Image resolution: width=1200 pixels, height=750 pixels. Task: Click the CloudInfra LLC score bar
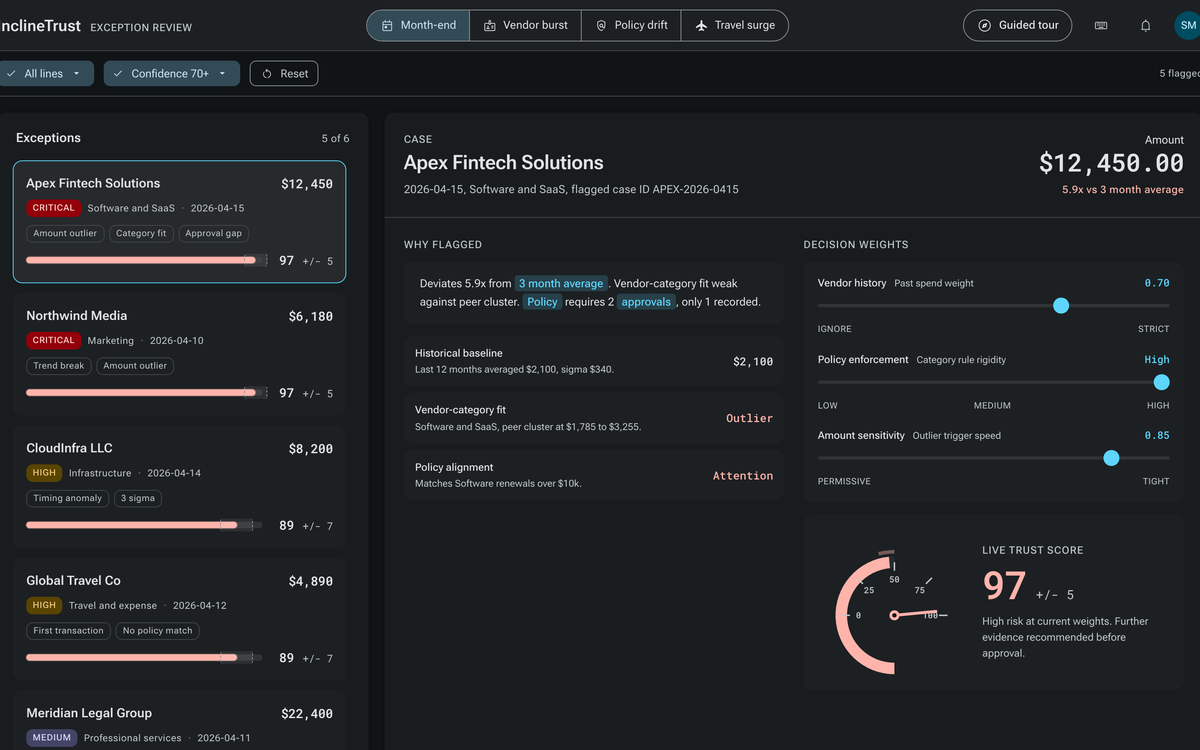point(144,525)
